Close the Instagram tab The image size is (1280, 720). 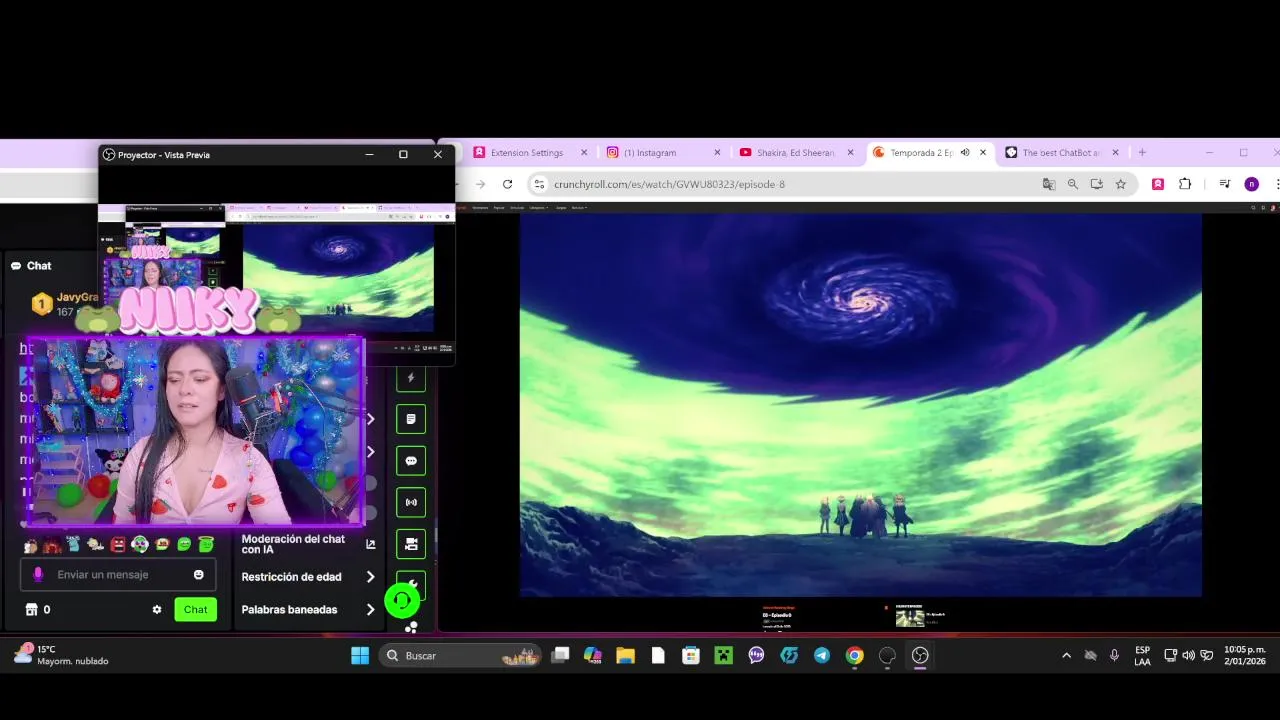(x=717, y=153)
